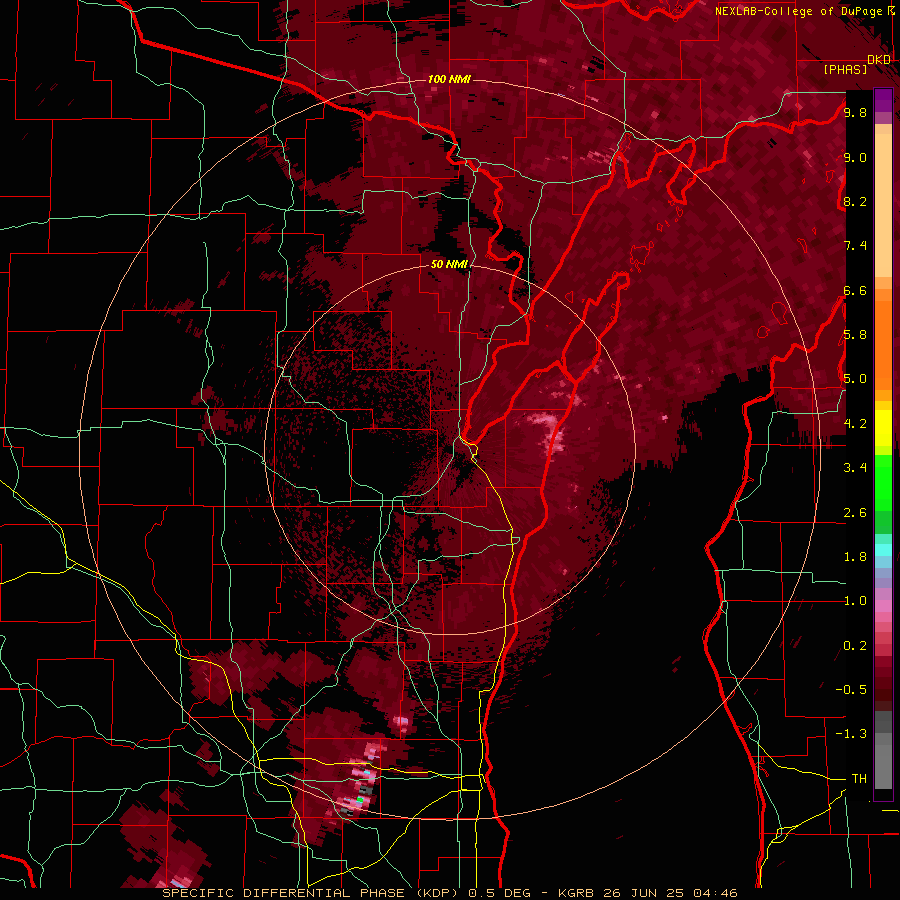
Task: Click the 8.2 value on the scale
Action: click(855, 201)
